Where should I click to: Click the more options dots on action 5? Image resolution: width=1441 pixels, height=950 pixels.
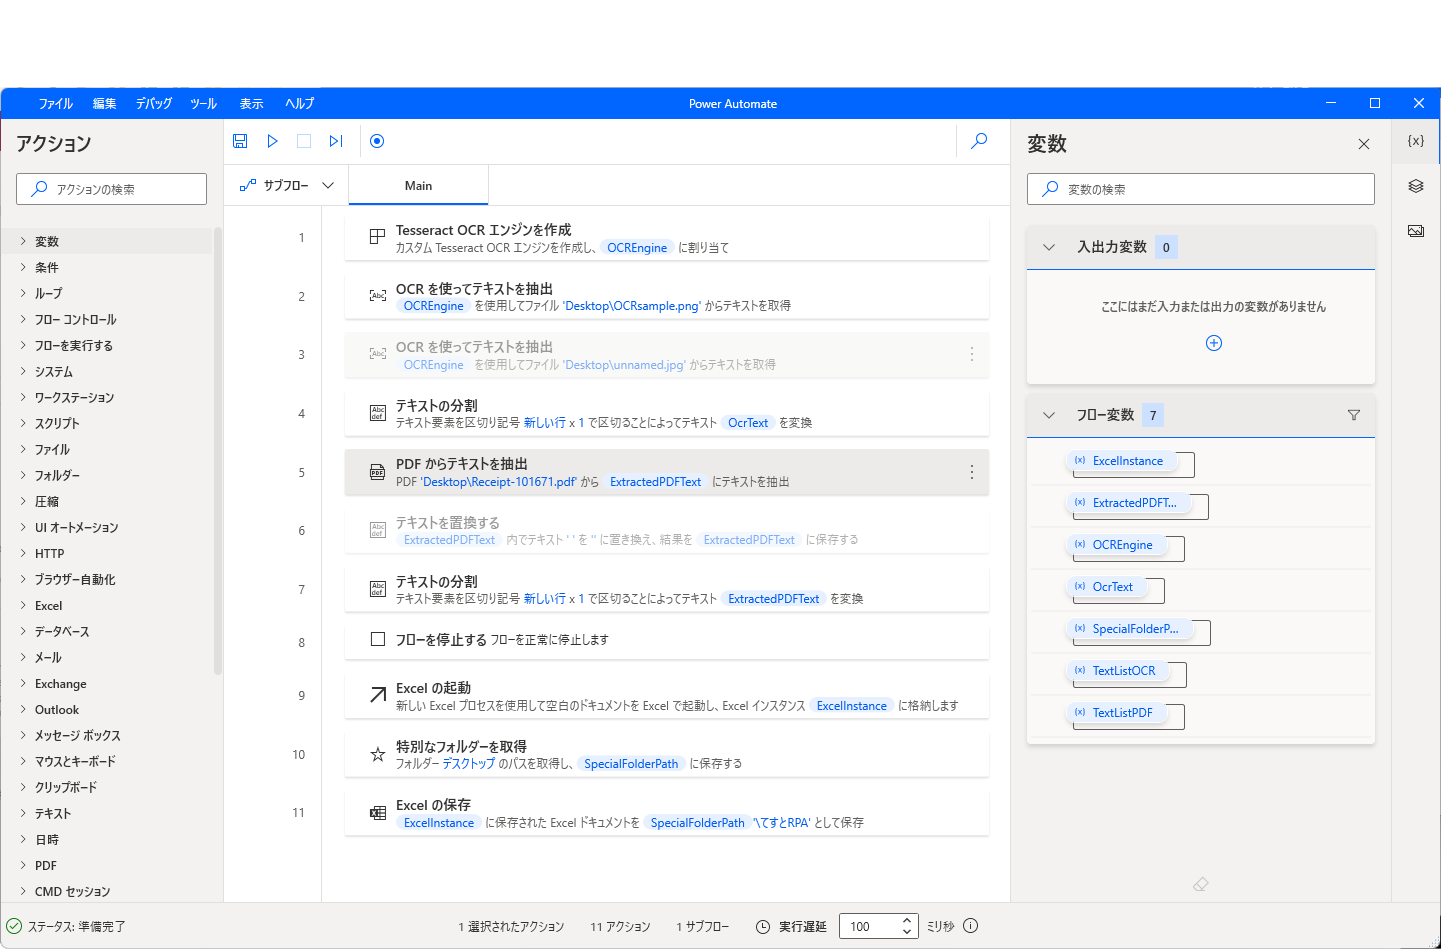971,472
